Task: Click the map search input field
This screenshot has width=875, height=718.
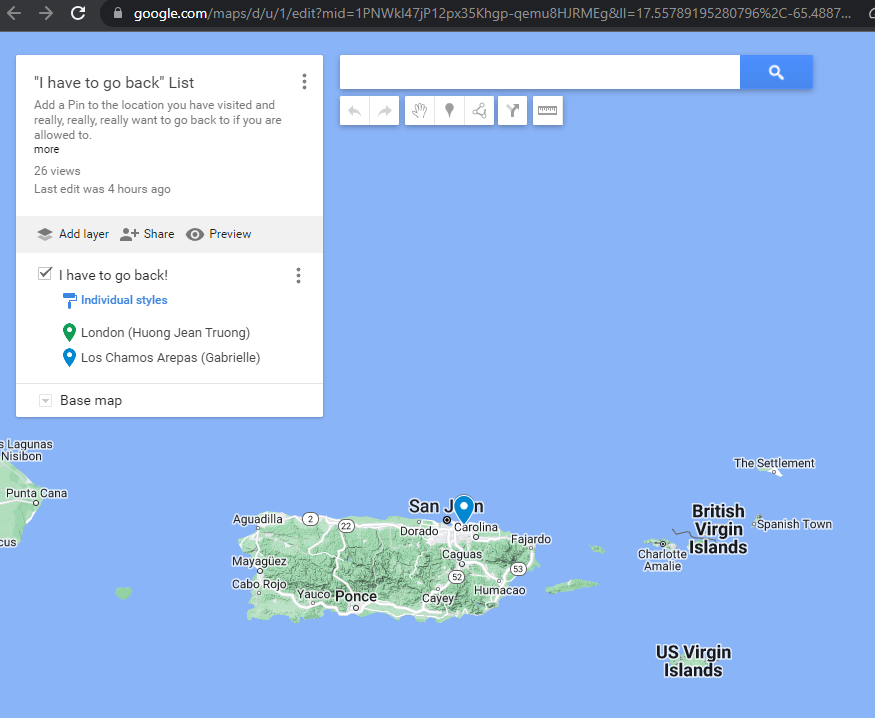Action: pyautogui.click(x=540, y=72)
